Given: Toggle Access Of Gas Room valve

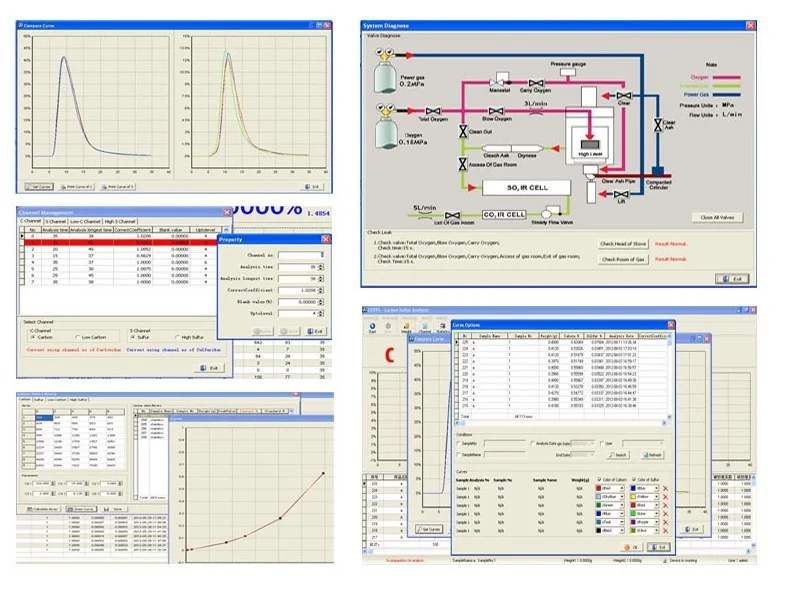Looking at the screenshot, I should [461, 166].
